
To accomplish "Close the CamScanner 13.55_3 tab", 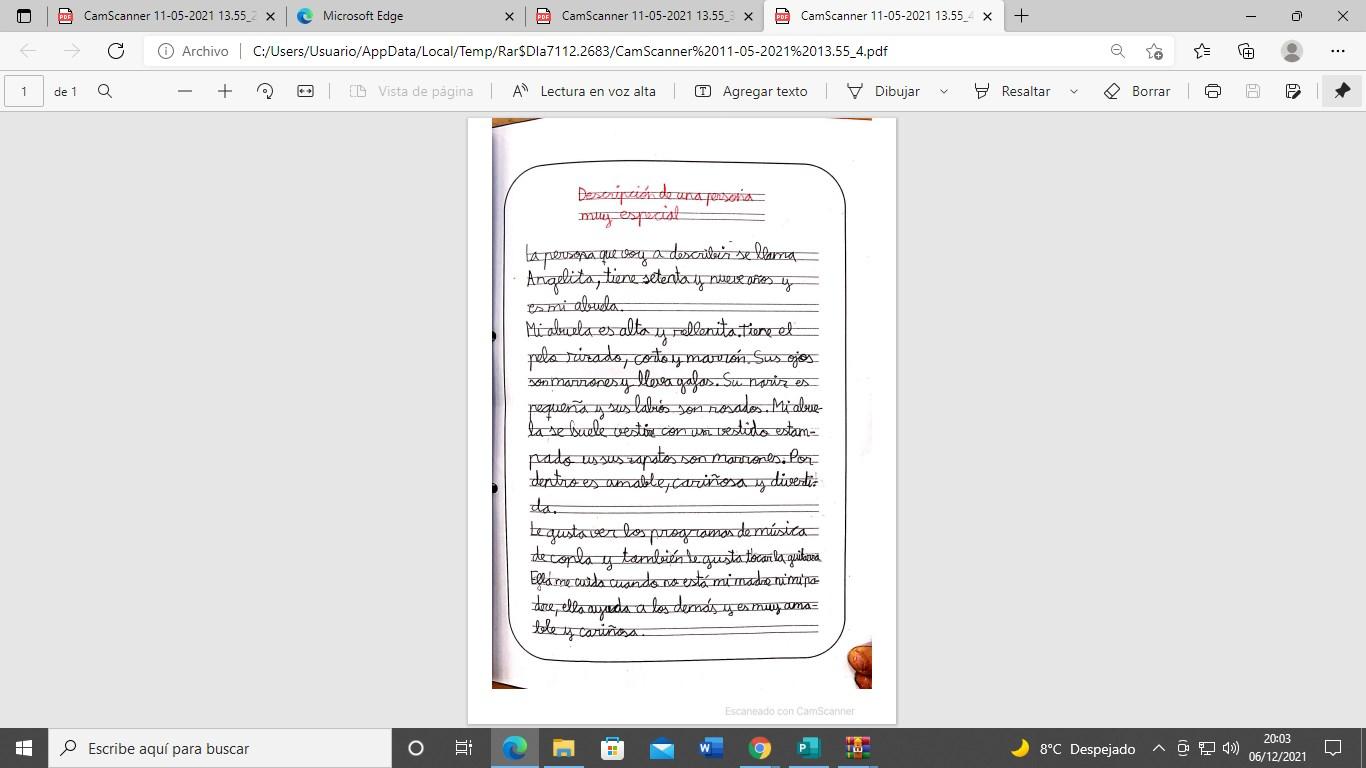I will click(748, 16).
